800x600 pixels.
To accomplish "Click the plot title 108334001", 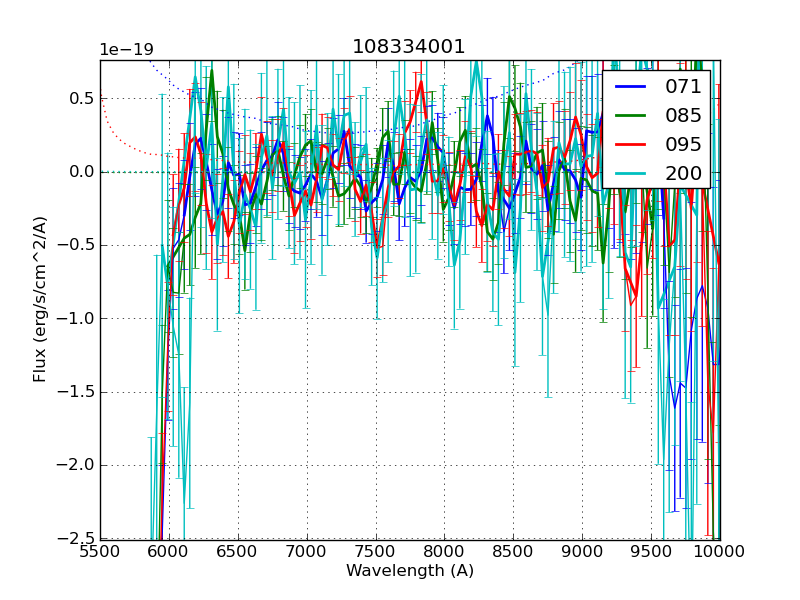I will [409, 47].
